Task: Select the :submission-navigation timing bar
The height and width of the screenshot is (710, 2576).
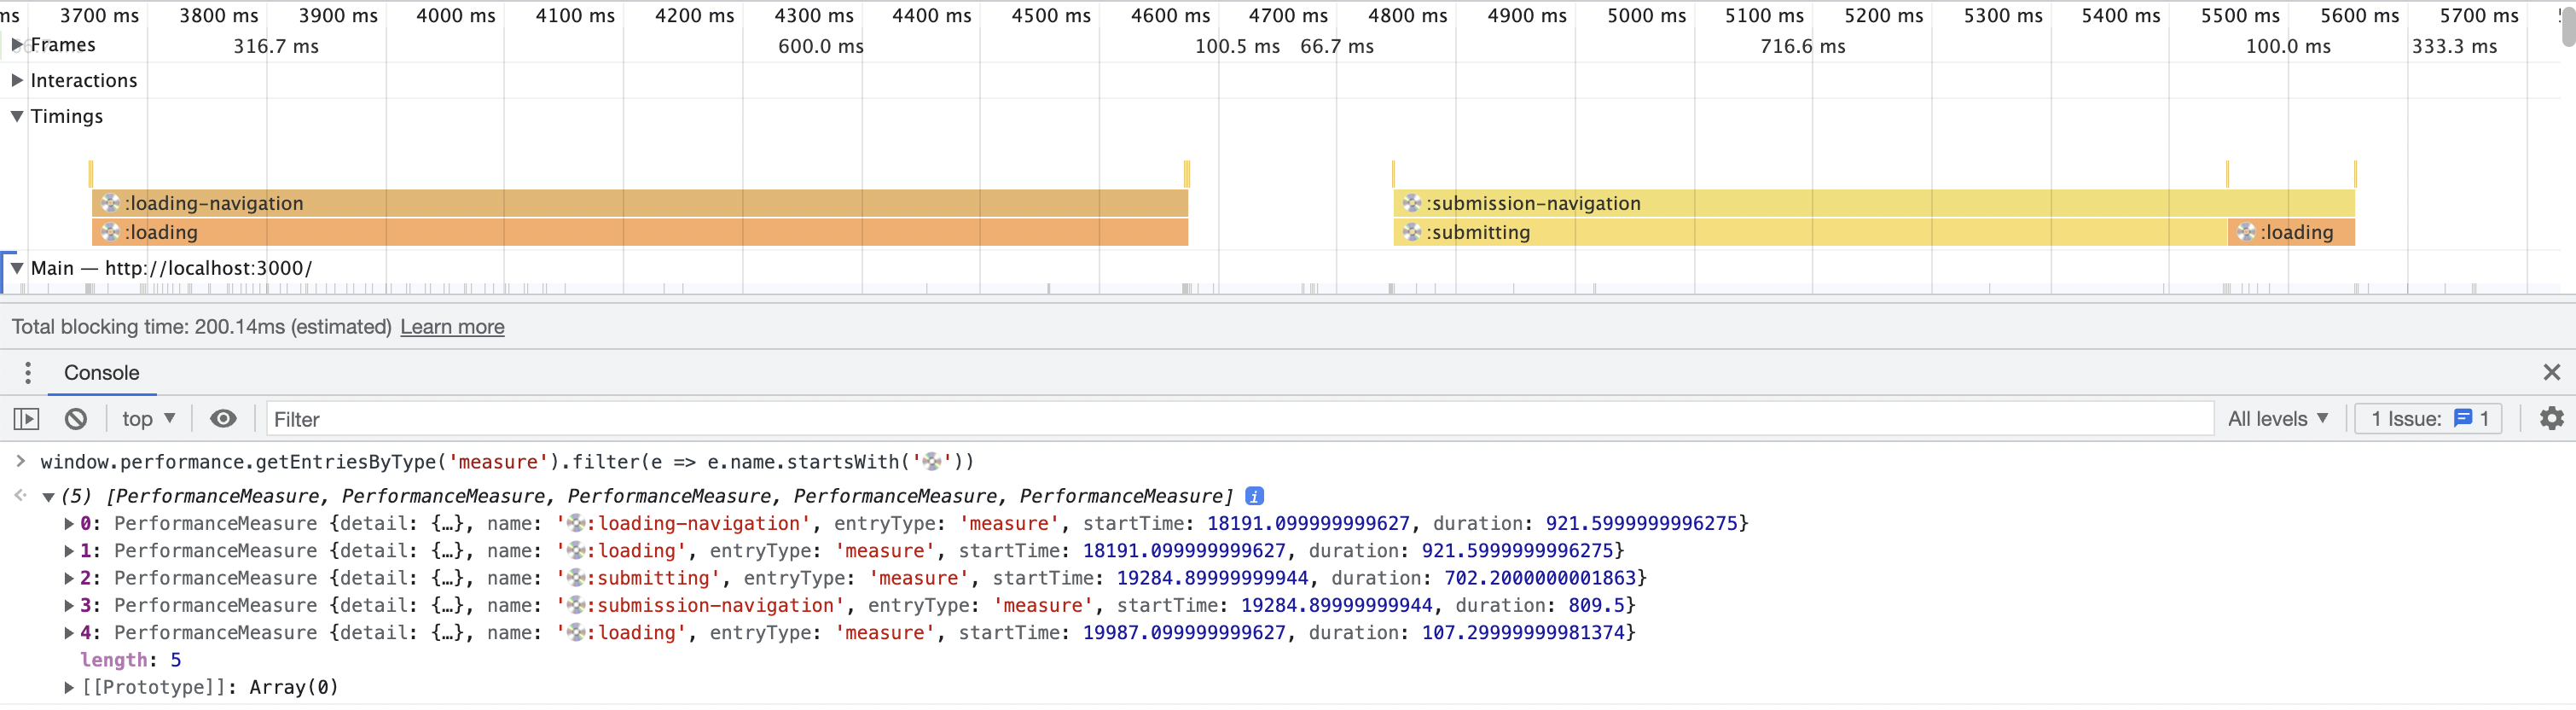Action: 1874,203
